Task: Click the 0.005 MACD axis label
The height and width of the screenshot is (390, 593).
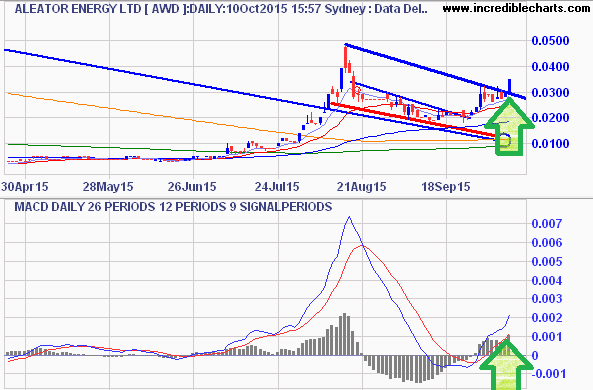Action: (547, 261)
